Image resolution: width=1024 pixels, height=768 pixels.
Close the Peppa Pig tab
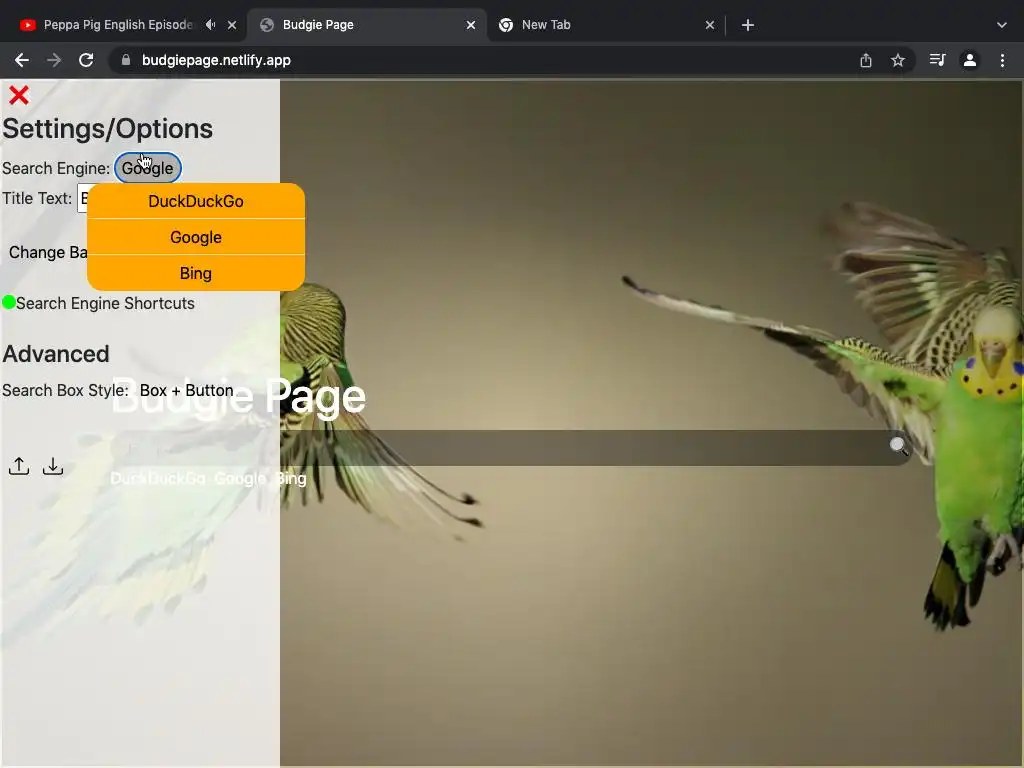point(232,25)
